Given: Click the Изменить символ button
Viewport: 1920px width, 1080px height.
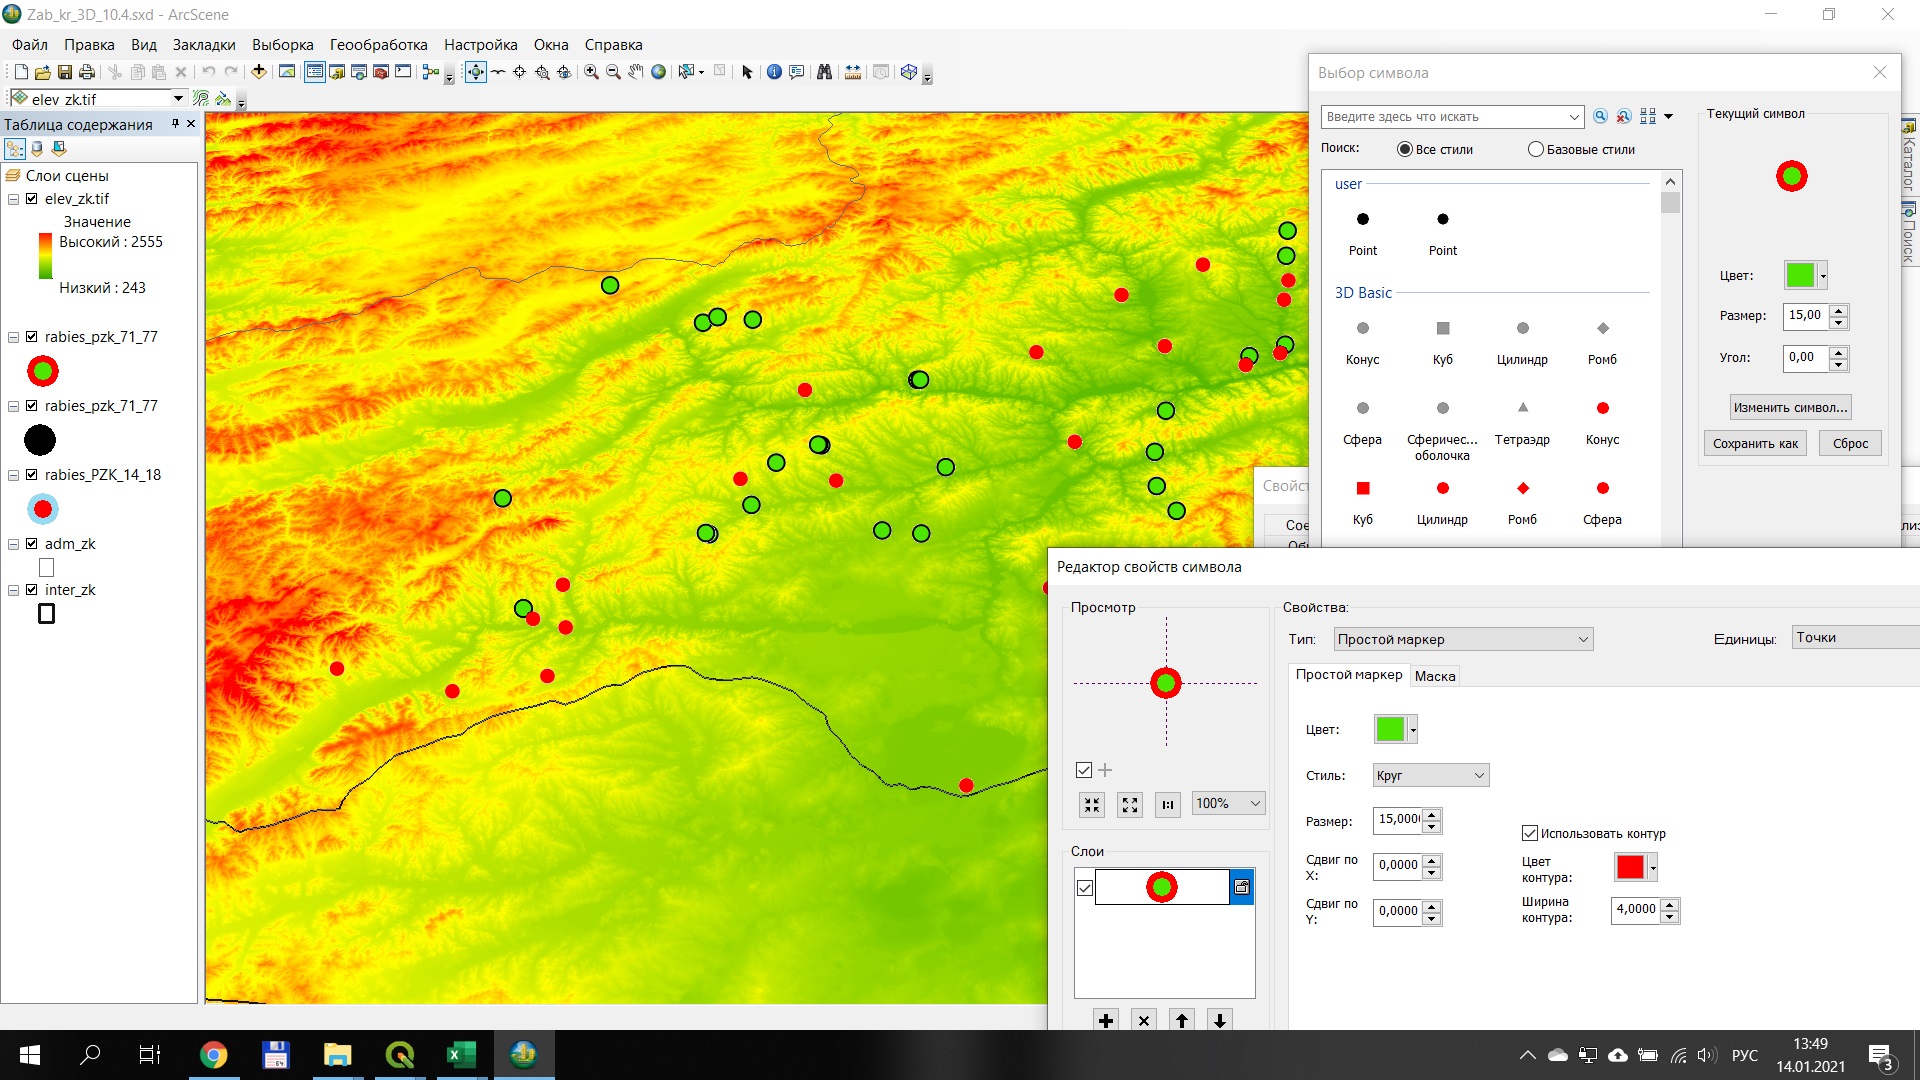Looking at the screenshot, I should 1790,407.
